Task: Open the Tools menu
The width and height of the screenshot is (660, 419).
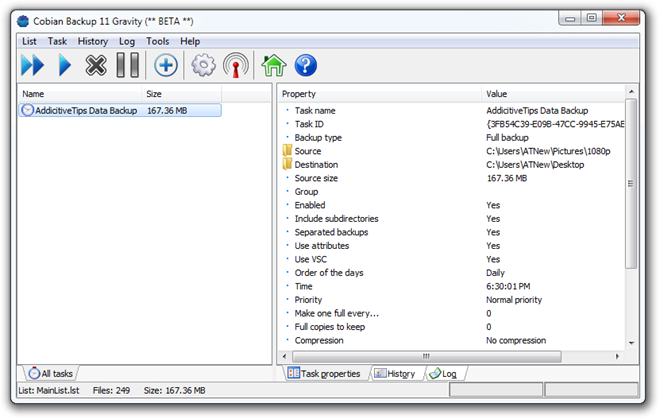Action: (x=157, y=41)
